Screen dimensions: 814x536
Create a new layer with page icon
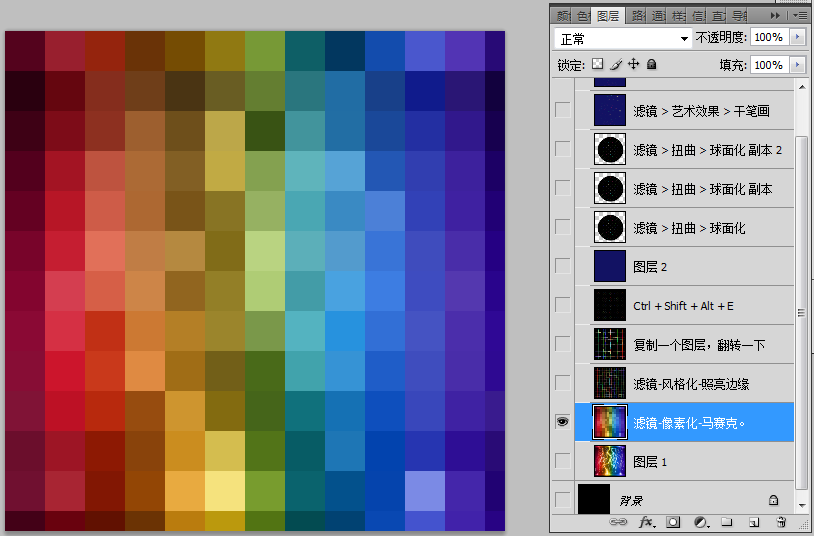point(754,522)
